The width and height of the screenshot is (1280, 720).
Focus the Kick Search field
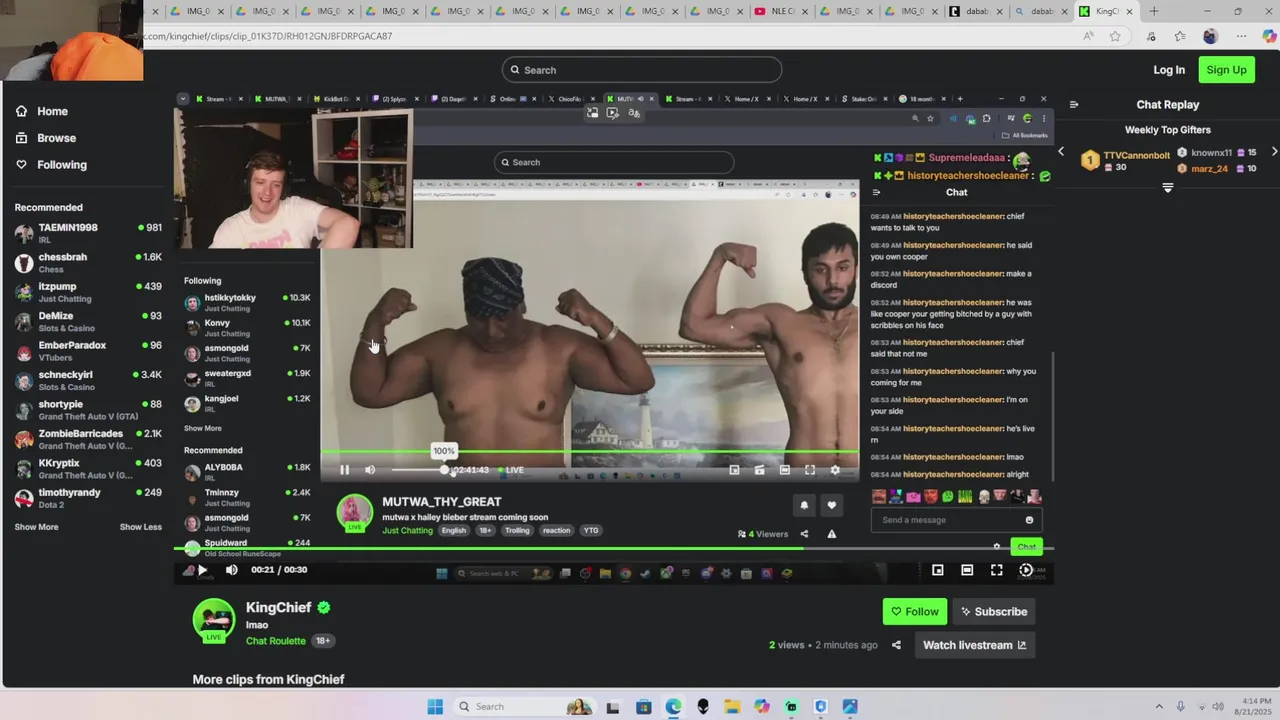642,70
